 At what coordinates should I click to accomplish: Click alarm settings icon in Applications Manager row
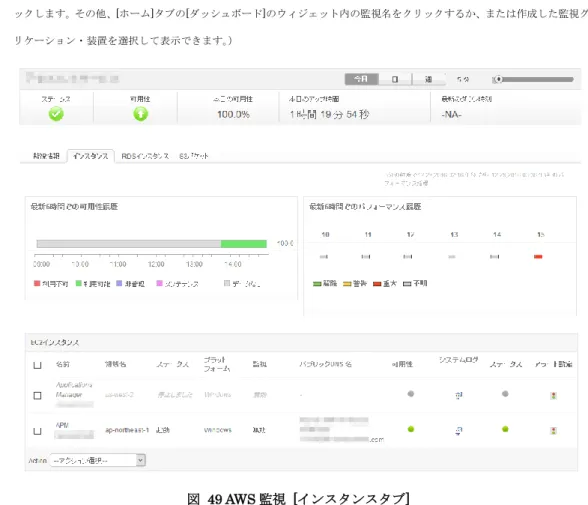[x=553, y=396]
